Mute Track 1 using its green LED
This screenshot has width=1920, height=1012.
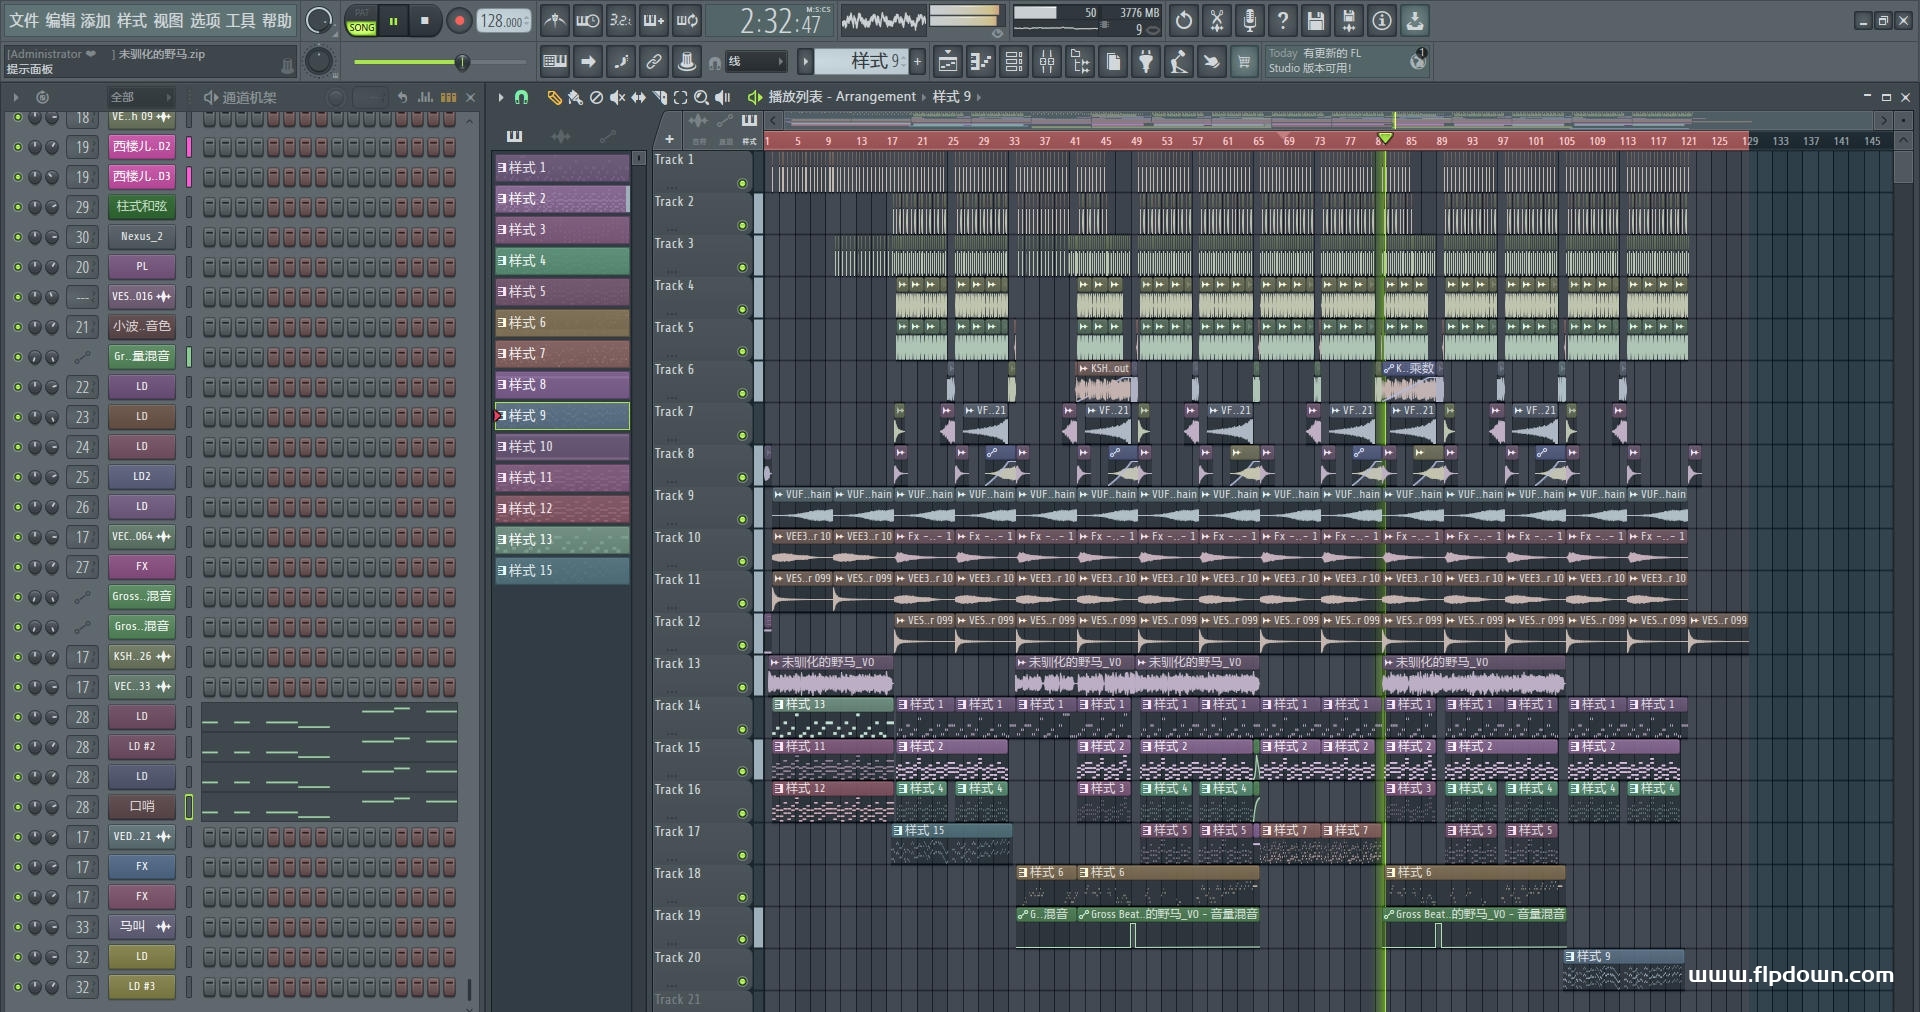(x=742, y=184)
